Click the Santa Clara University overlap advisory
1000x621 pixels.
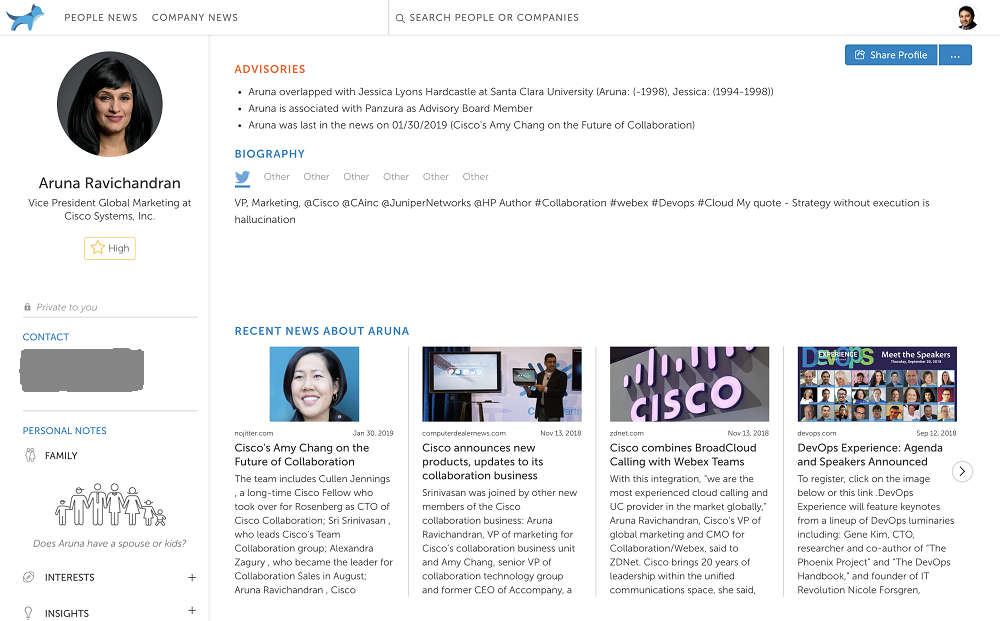click(x=511, y=92)
